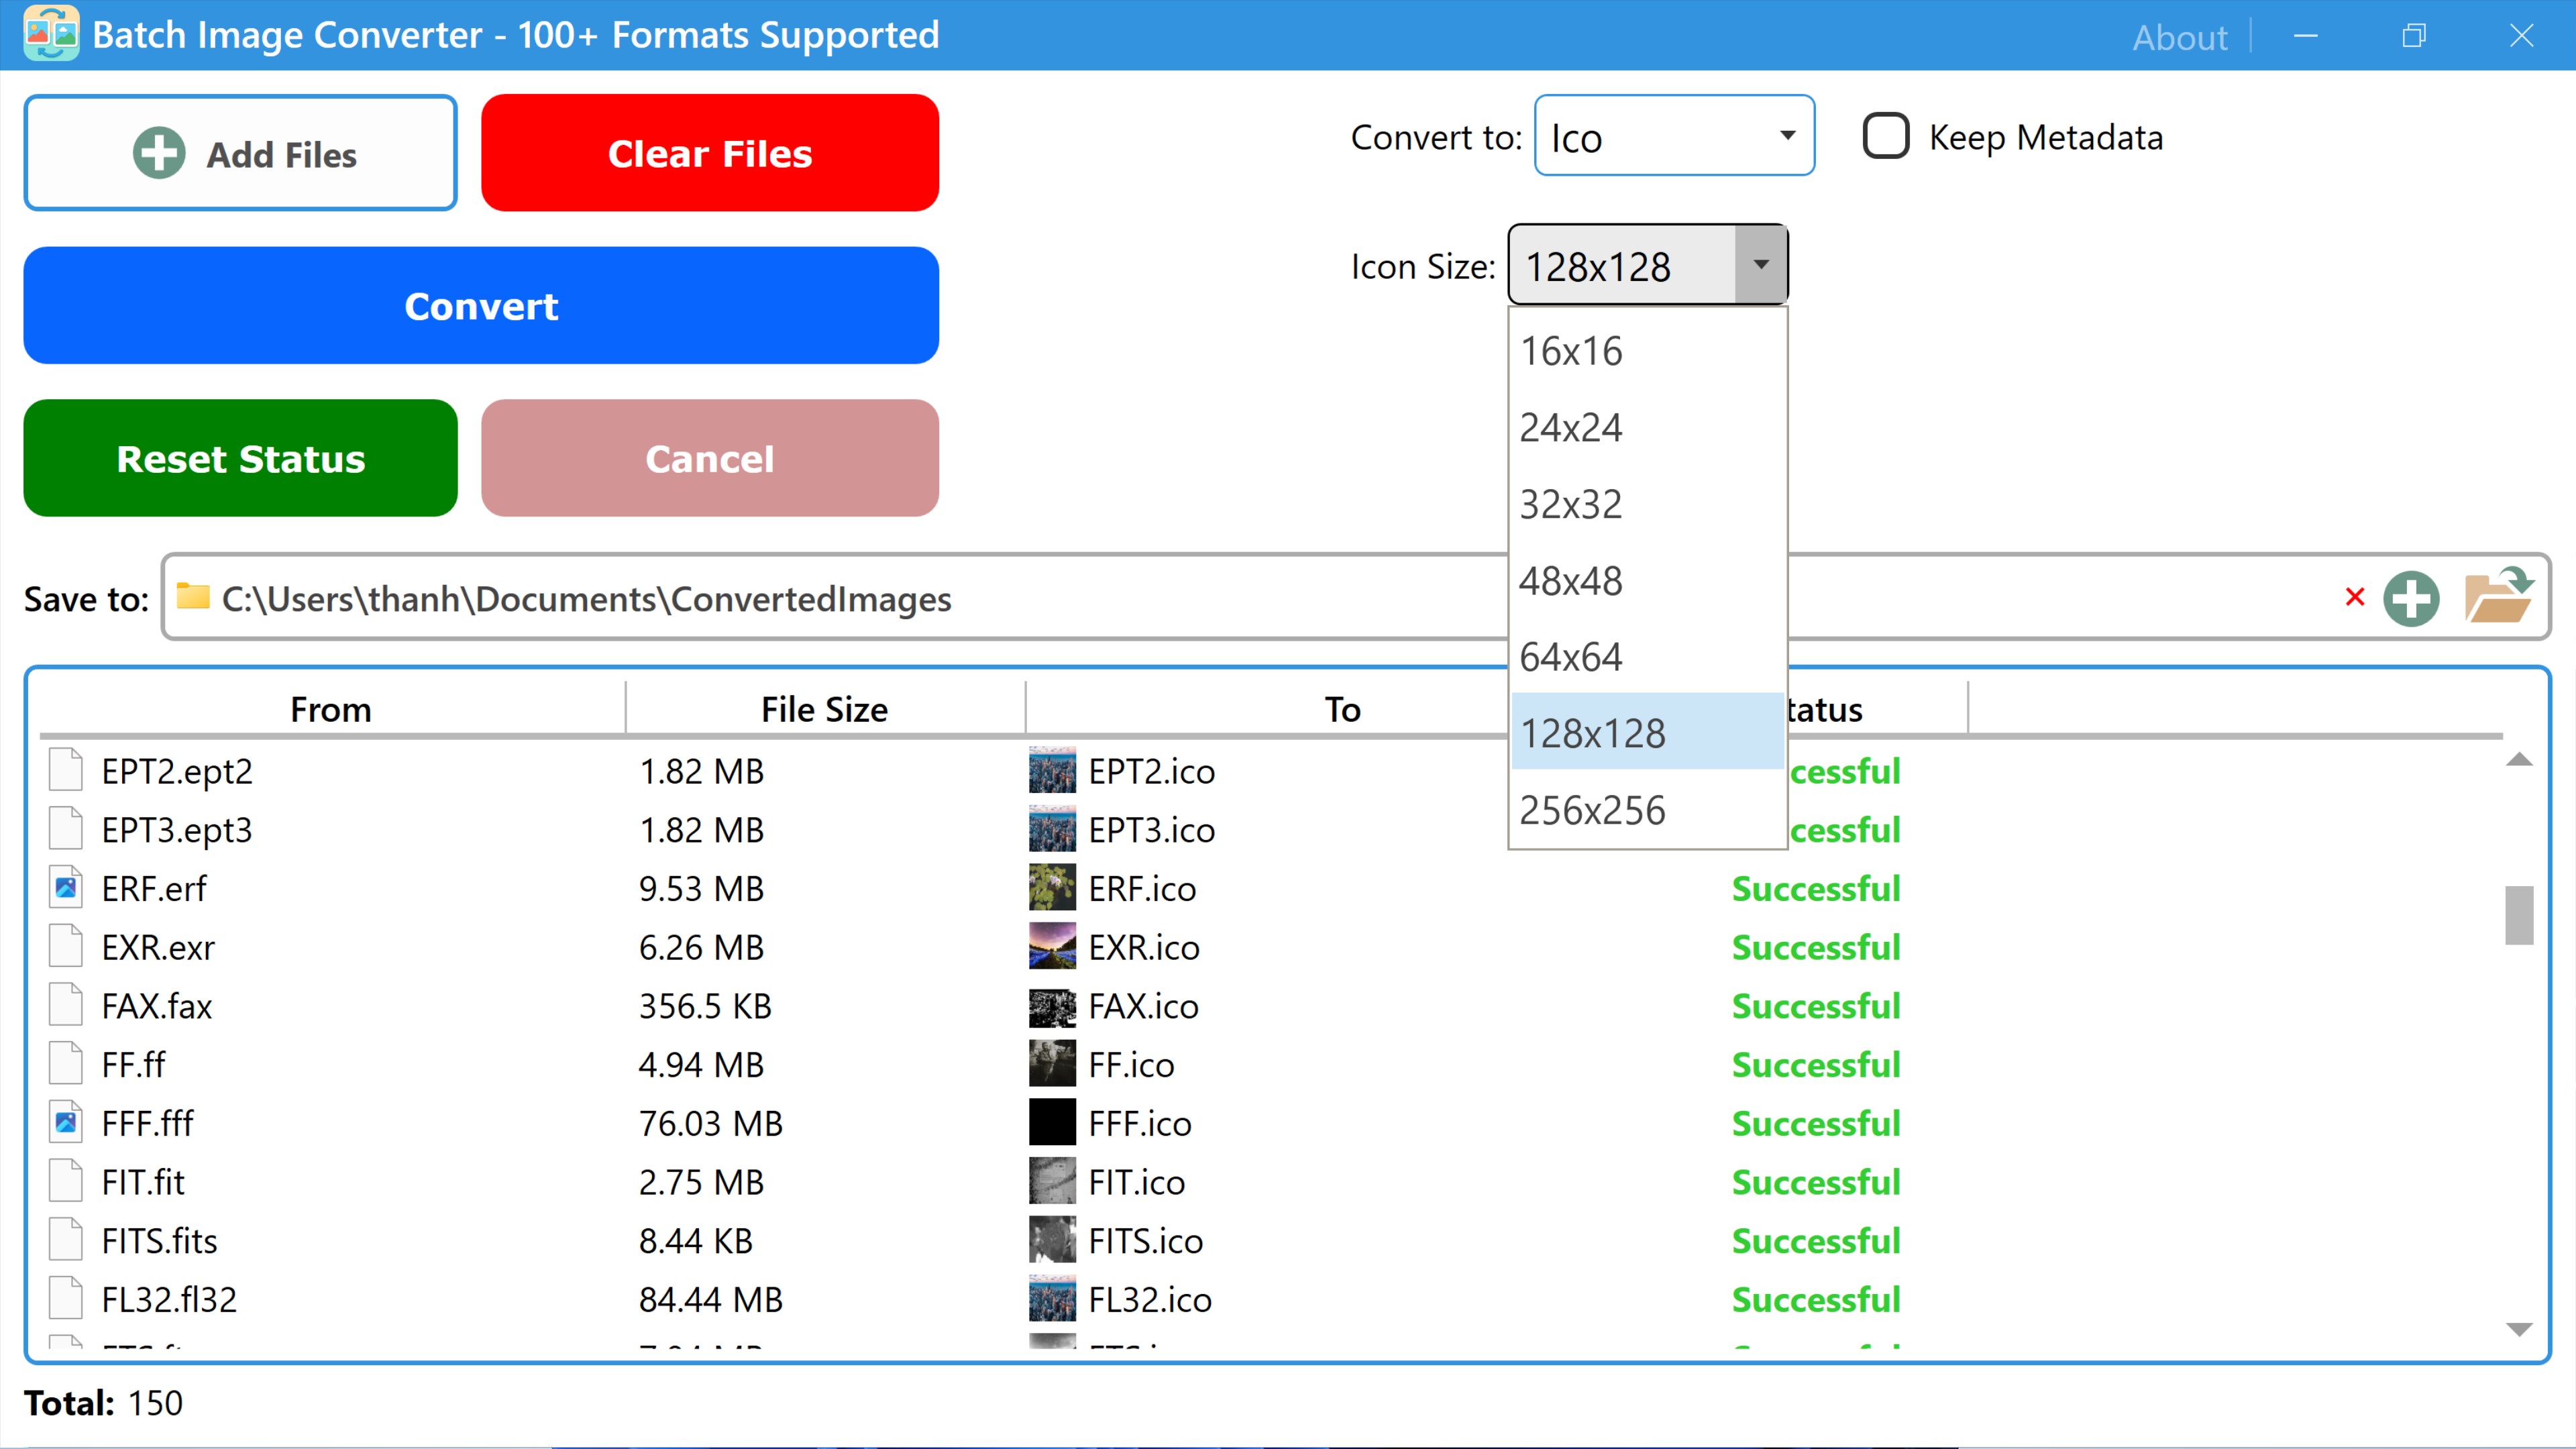The width and height of the screenshot is (2576, 1449).
Task: Click the green plus add folder icon
Action: pyautogui.click(x=2411, y=599)
